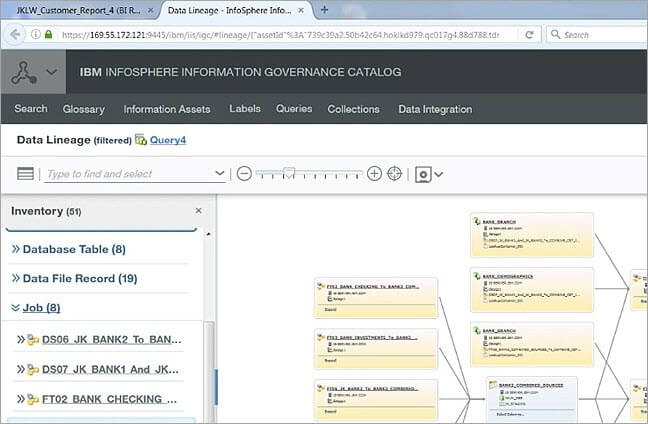648x424 pixels.
Task: Zoom in with the plus circle icon
Action: coord(374,174)
